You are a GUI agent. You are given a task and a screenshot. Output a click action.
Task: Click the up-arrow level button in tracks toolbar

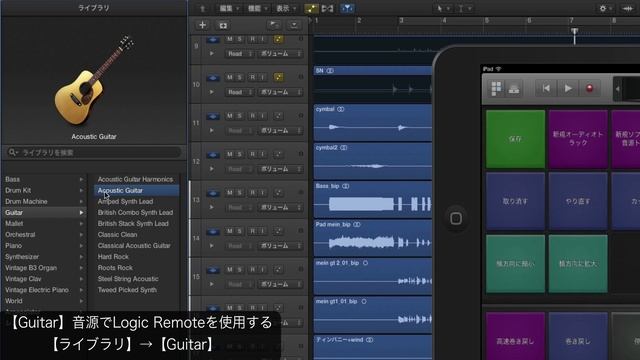[202, 8]
